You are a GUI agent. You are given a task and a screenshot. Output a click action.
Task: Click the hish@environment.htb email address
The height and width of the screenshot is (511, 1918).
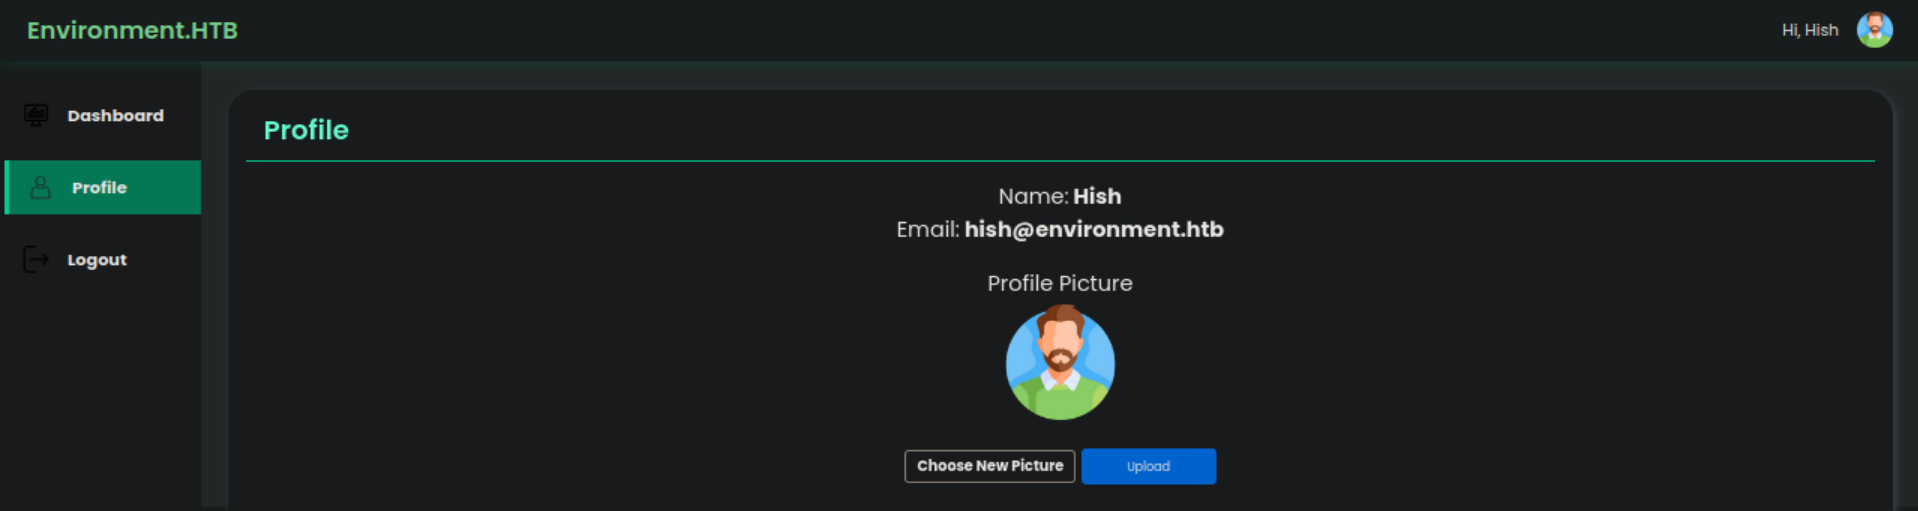(1093, 230)
